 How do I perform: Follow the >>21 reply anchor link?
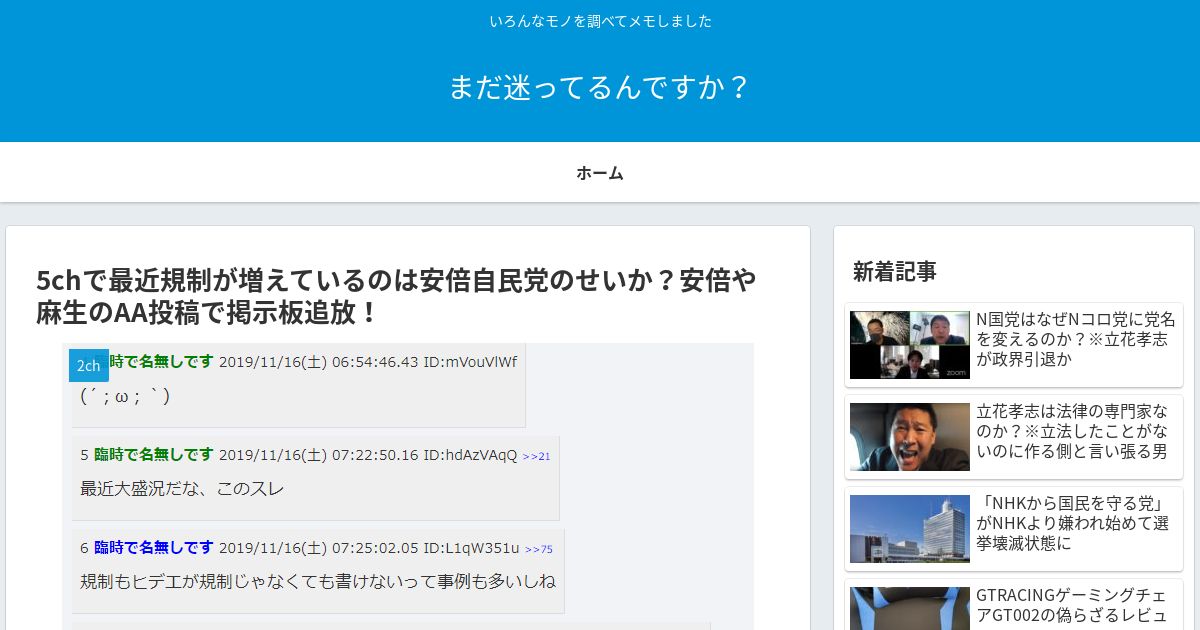click(x=536, y=456)
